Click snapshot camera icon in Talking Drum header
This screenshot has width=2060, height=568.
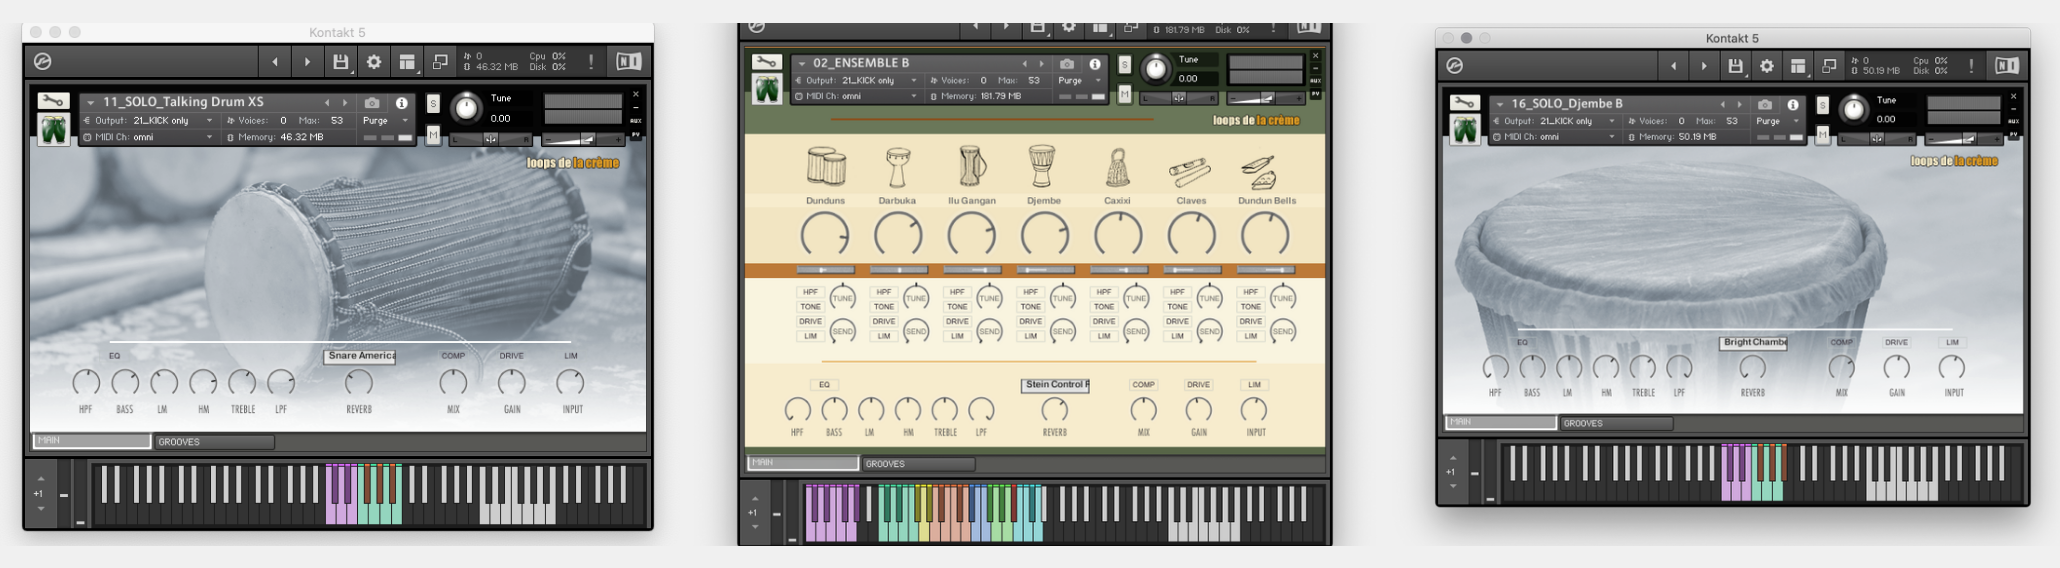point(372,102)
